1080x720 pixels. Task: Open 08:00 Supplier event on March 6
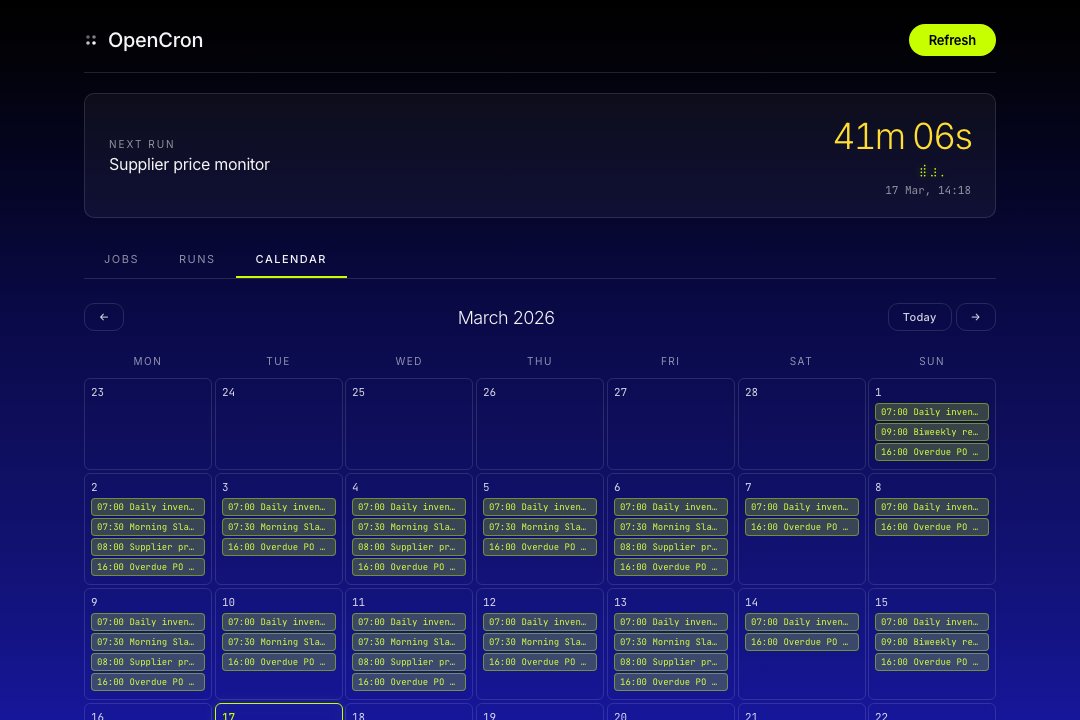[671, 547]
